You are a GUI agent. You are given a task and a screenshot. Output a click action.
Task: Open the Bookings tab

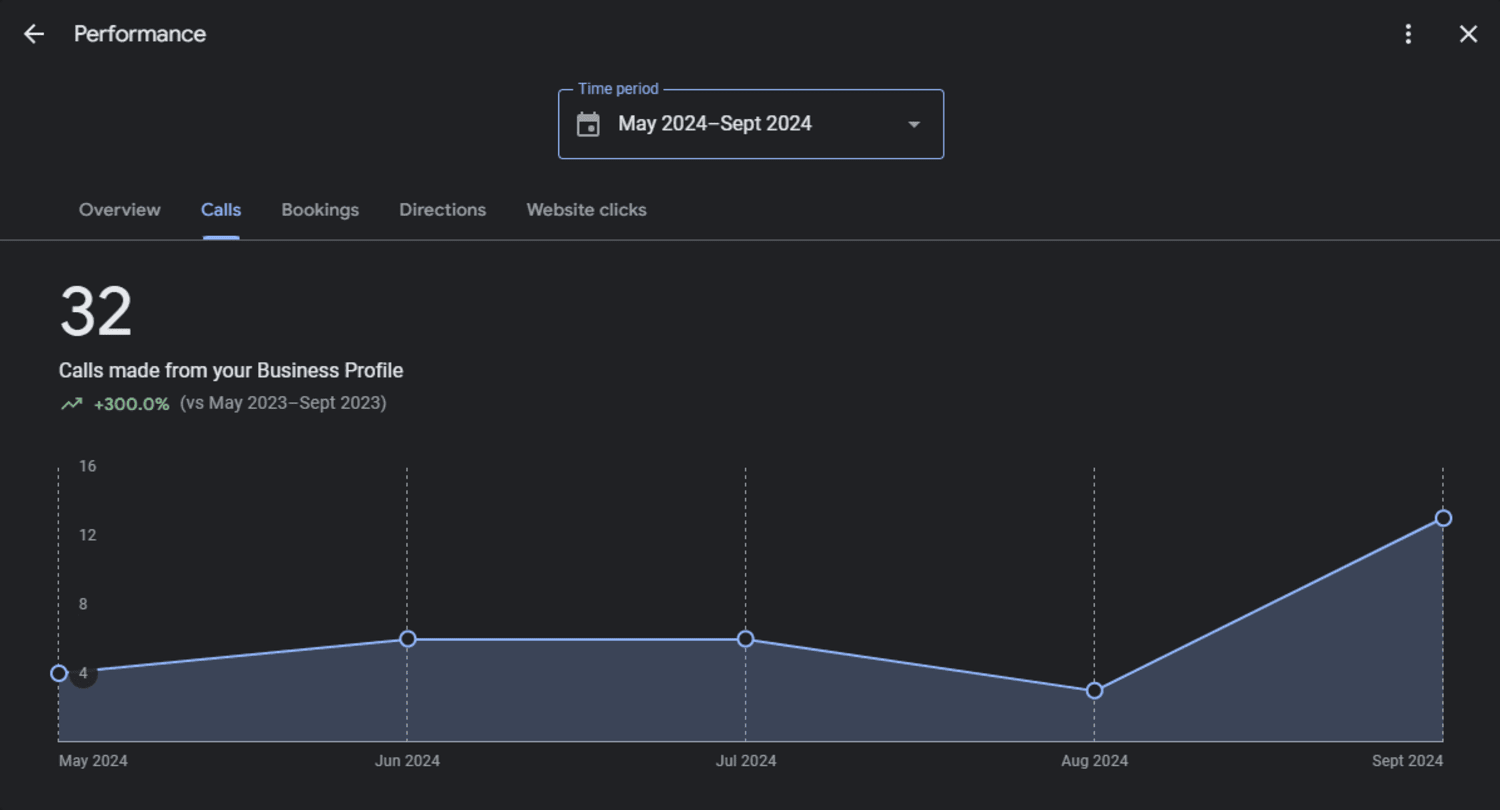tap(320, 210)
